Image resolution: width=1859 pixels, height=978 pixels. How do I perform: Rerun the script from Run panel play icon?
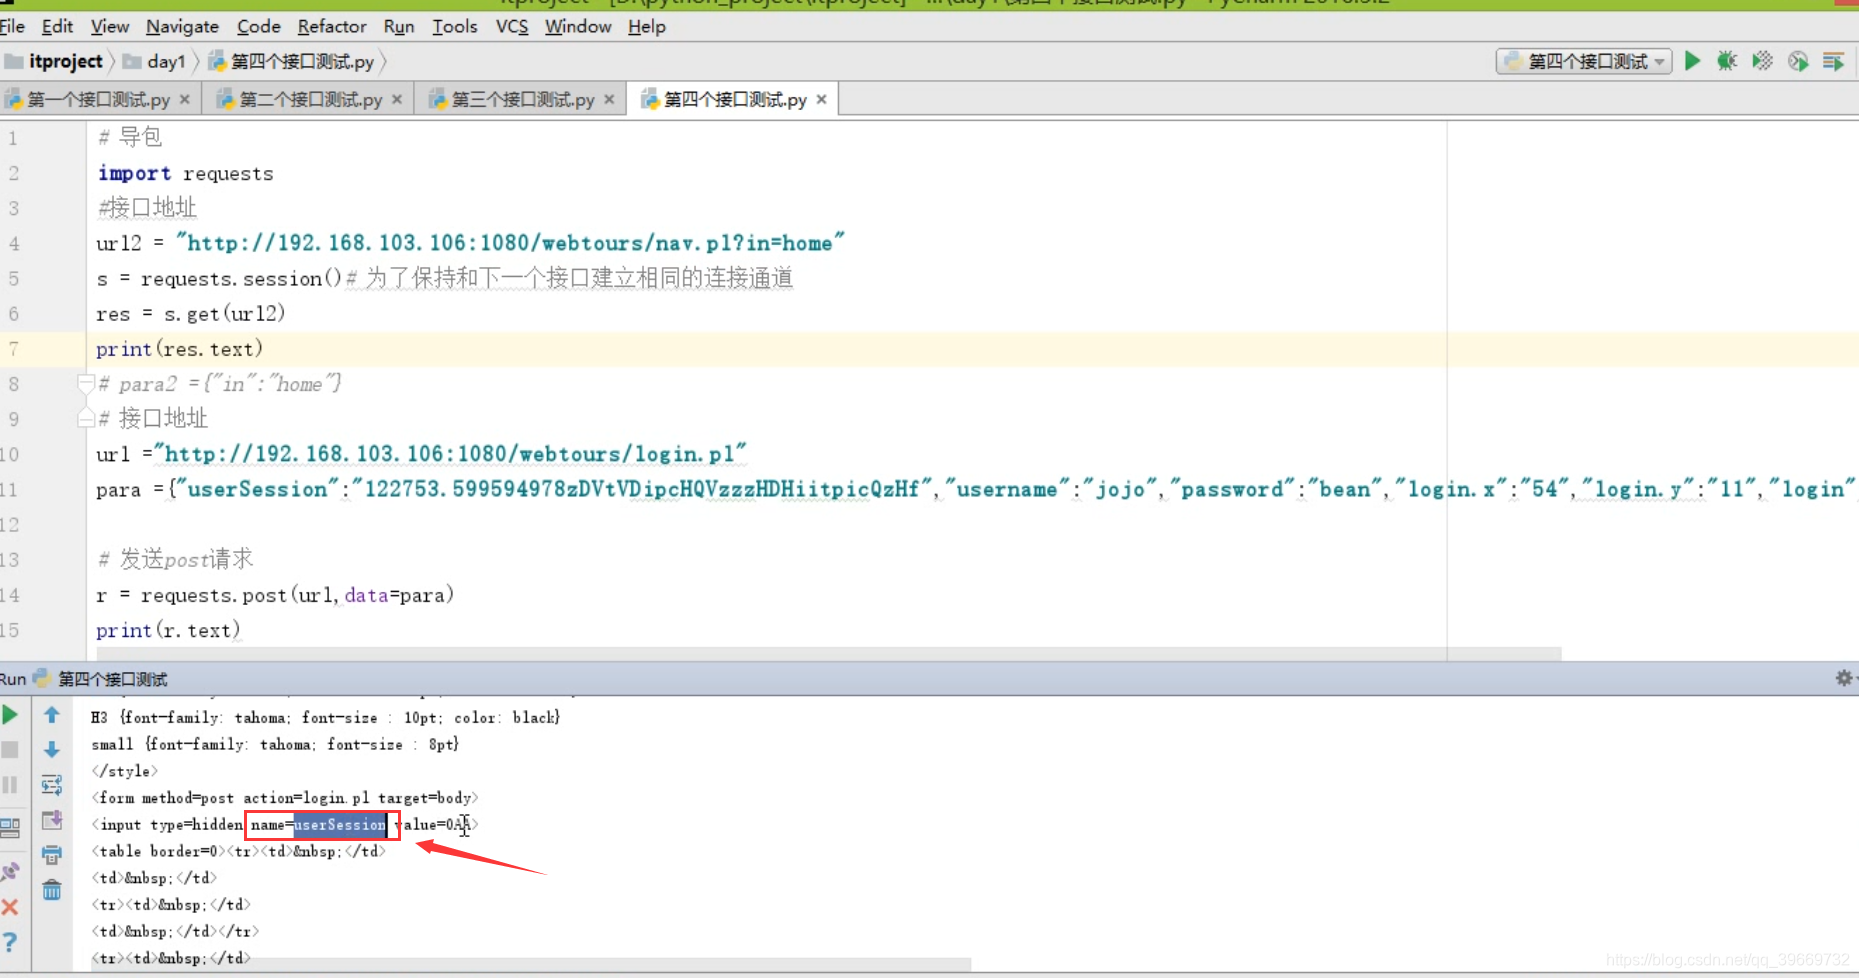tap(10, 715)
